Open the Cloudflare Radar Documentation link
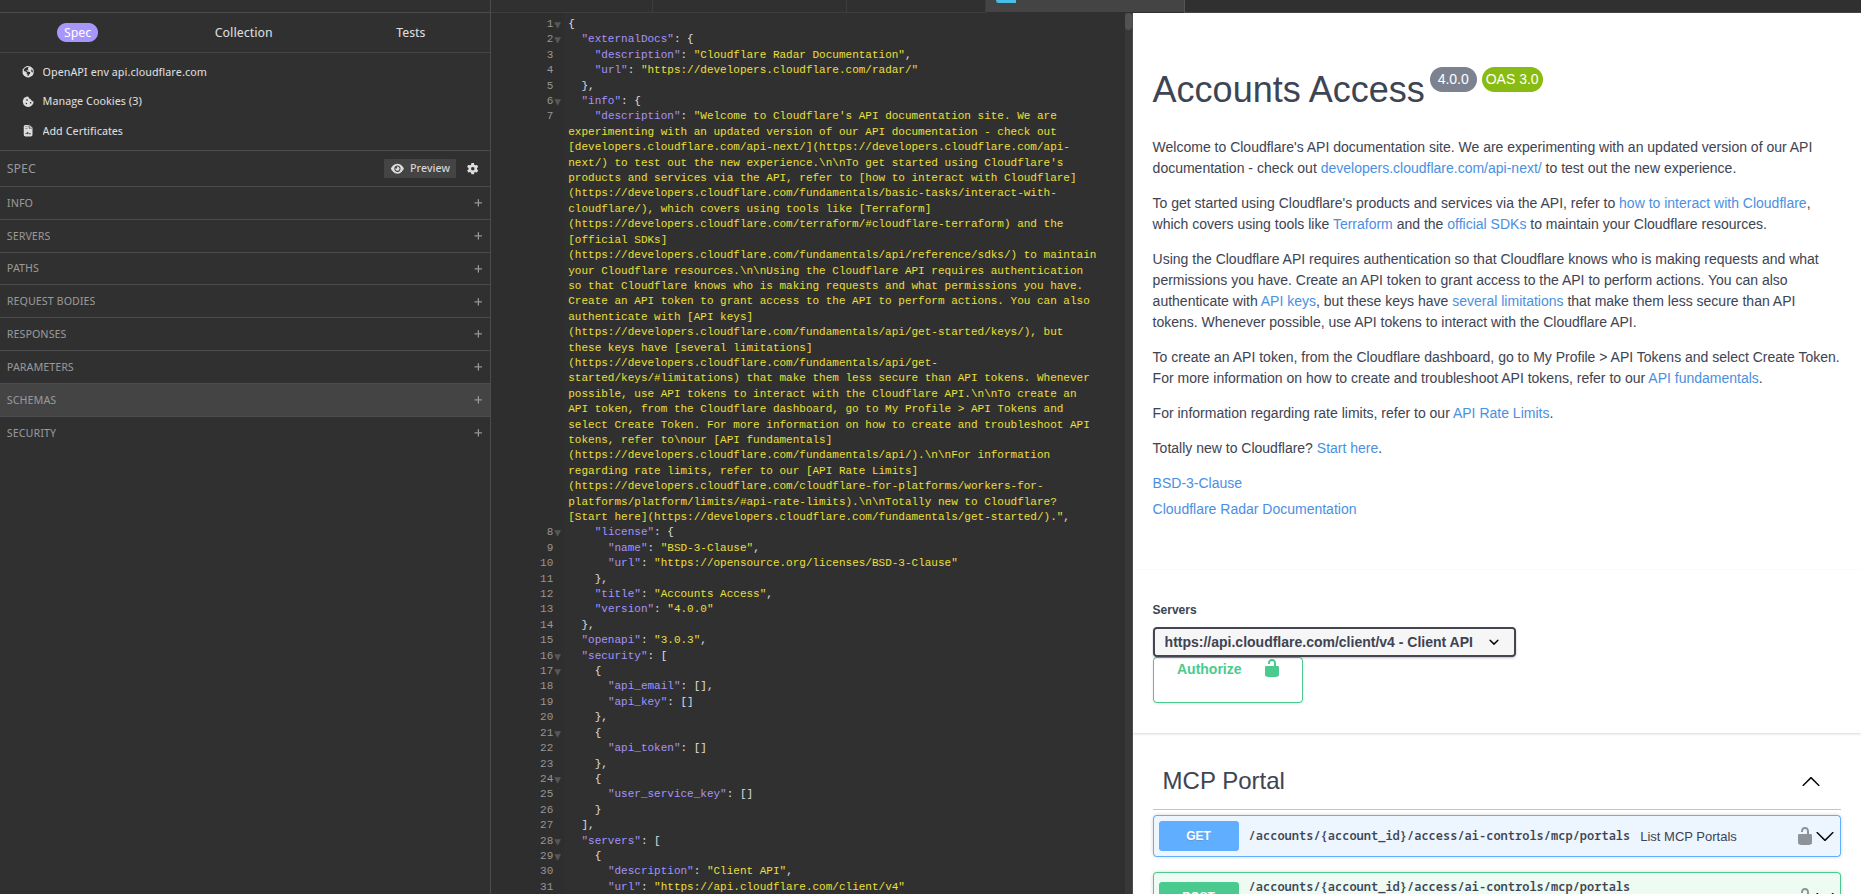This screenshot has width=1861, height=894. pos(1254,509)
